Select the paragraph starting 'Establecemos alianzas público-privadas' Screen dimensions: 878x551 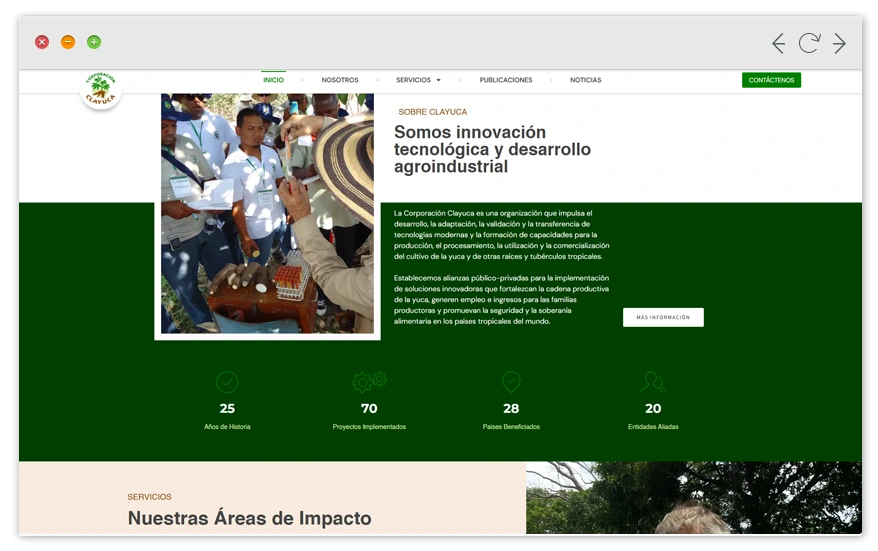(501, 300)
